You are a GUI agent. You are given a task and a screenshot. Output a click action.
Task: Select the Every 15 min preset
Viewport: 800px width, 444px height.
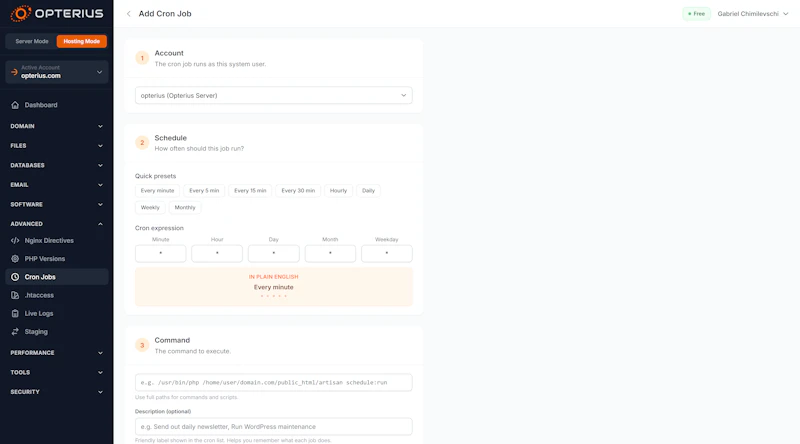pyautogui.click(x=250, y=191)
